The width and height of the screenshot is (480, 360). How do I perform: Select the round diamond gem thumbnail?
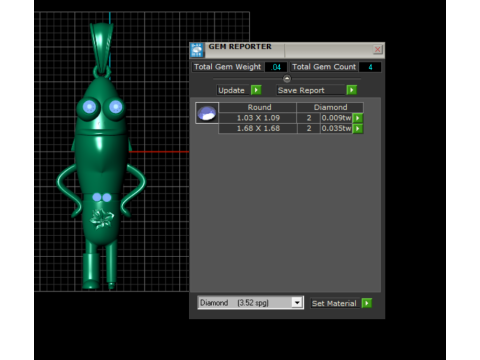pos(207,113)
